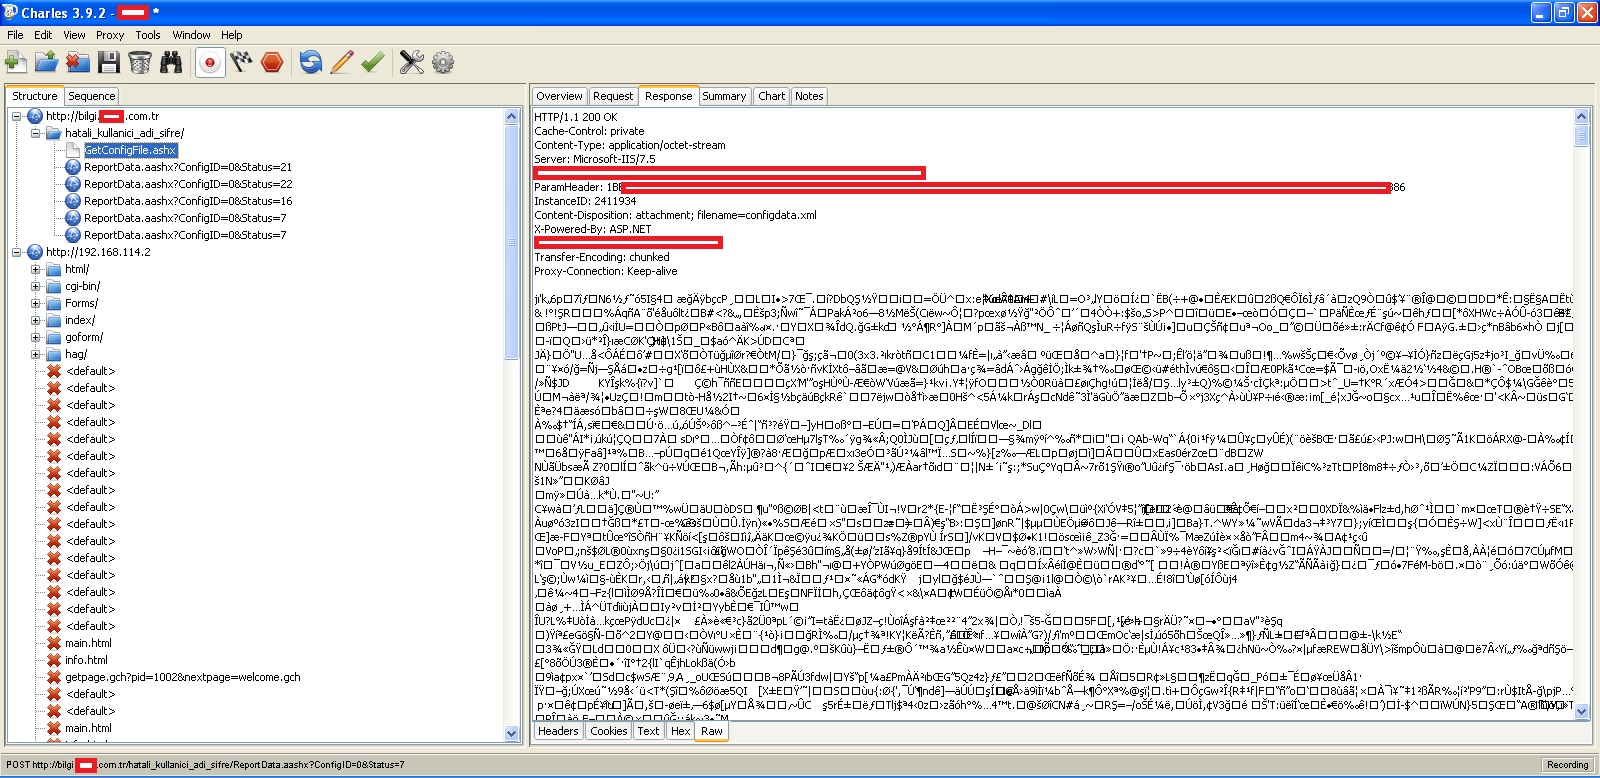Collapse hatali_kullanici_adi_sifre folder
This screenshot has width=1600, height=778.
35,133
